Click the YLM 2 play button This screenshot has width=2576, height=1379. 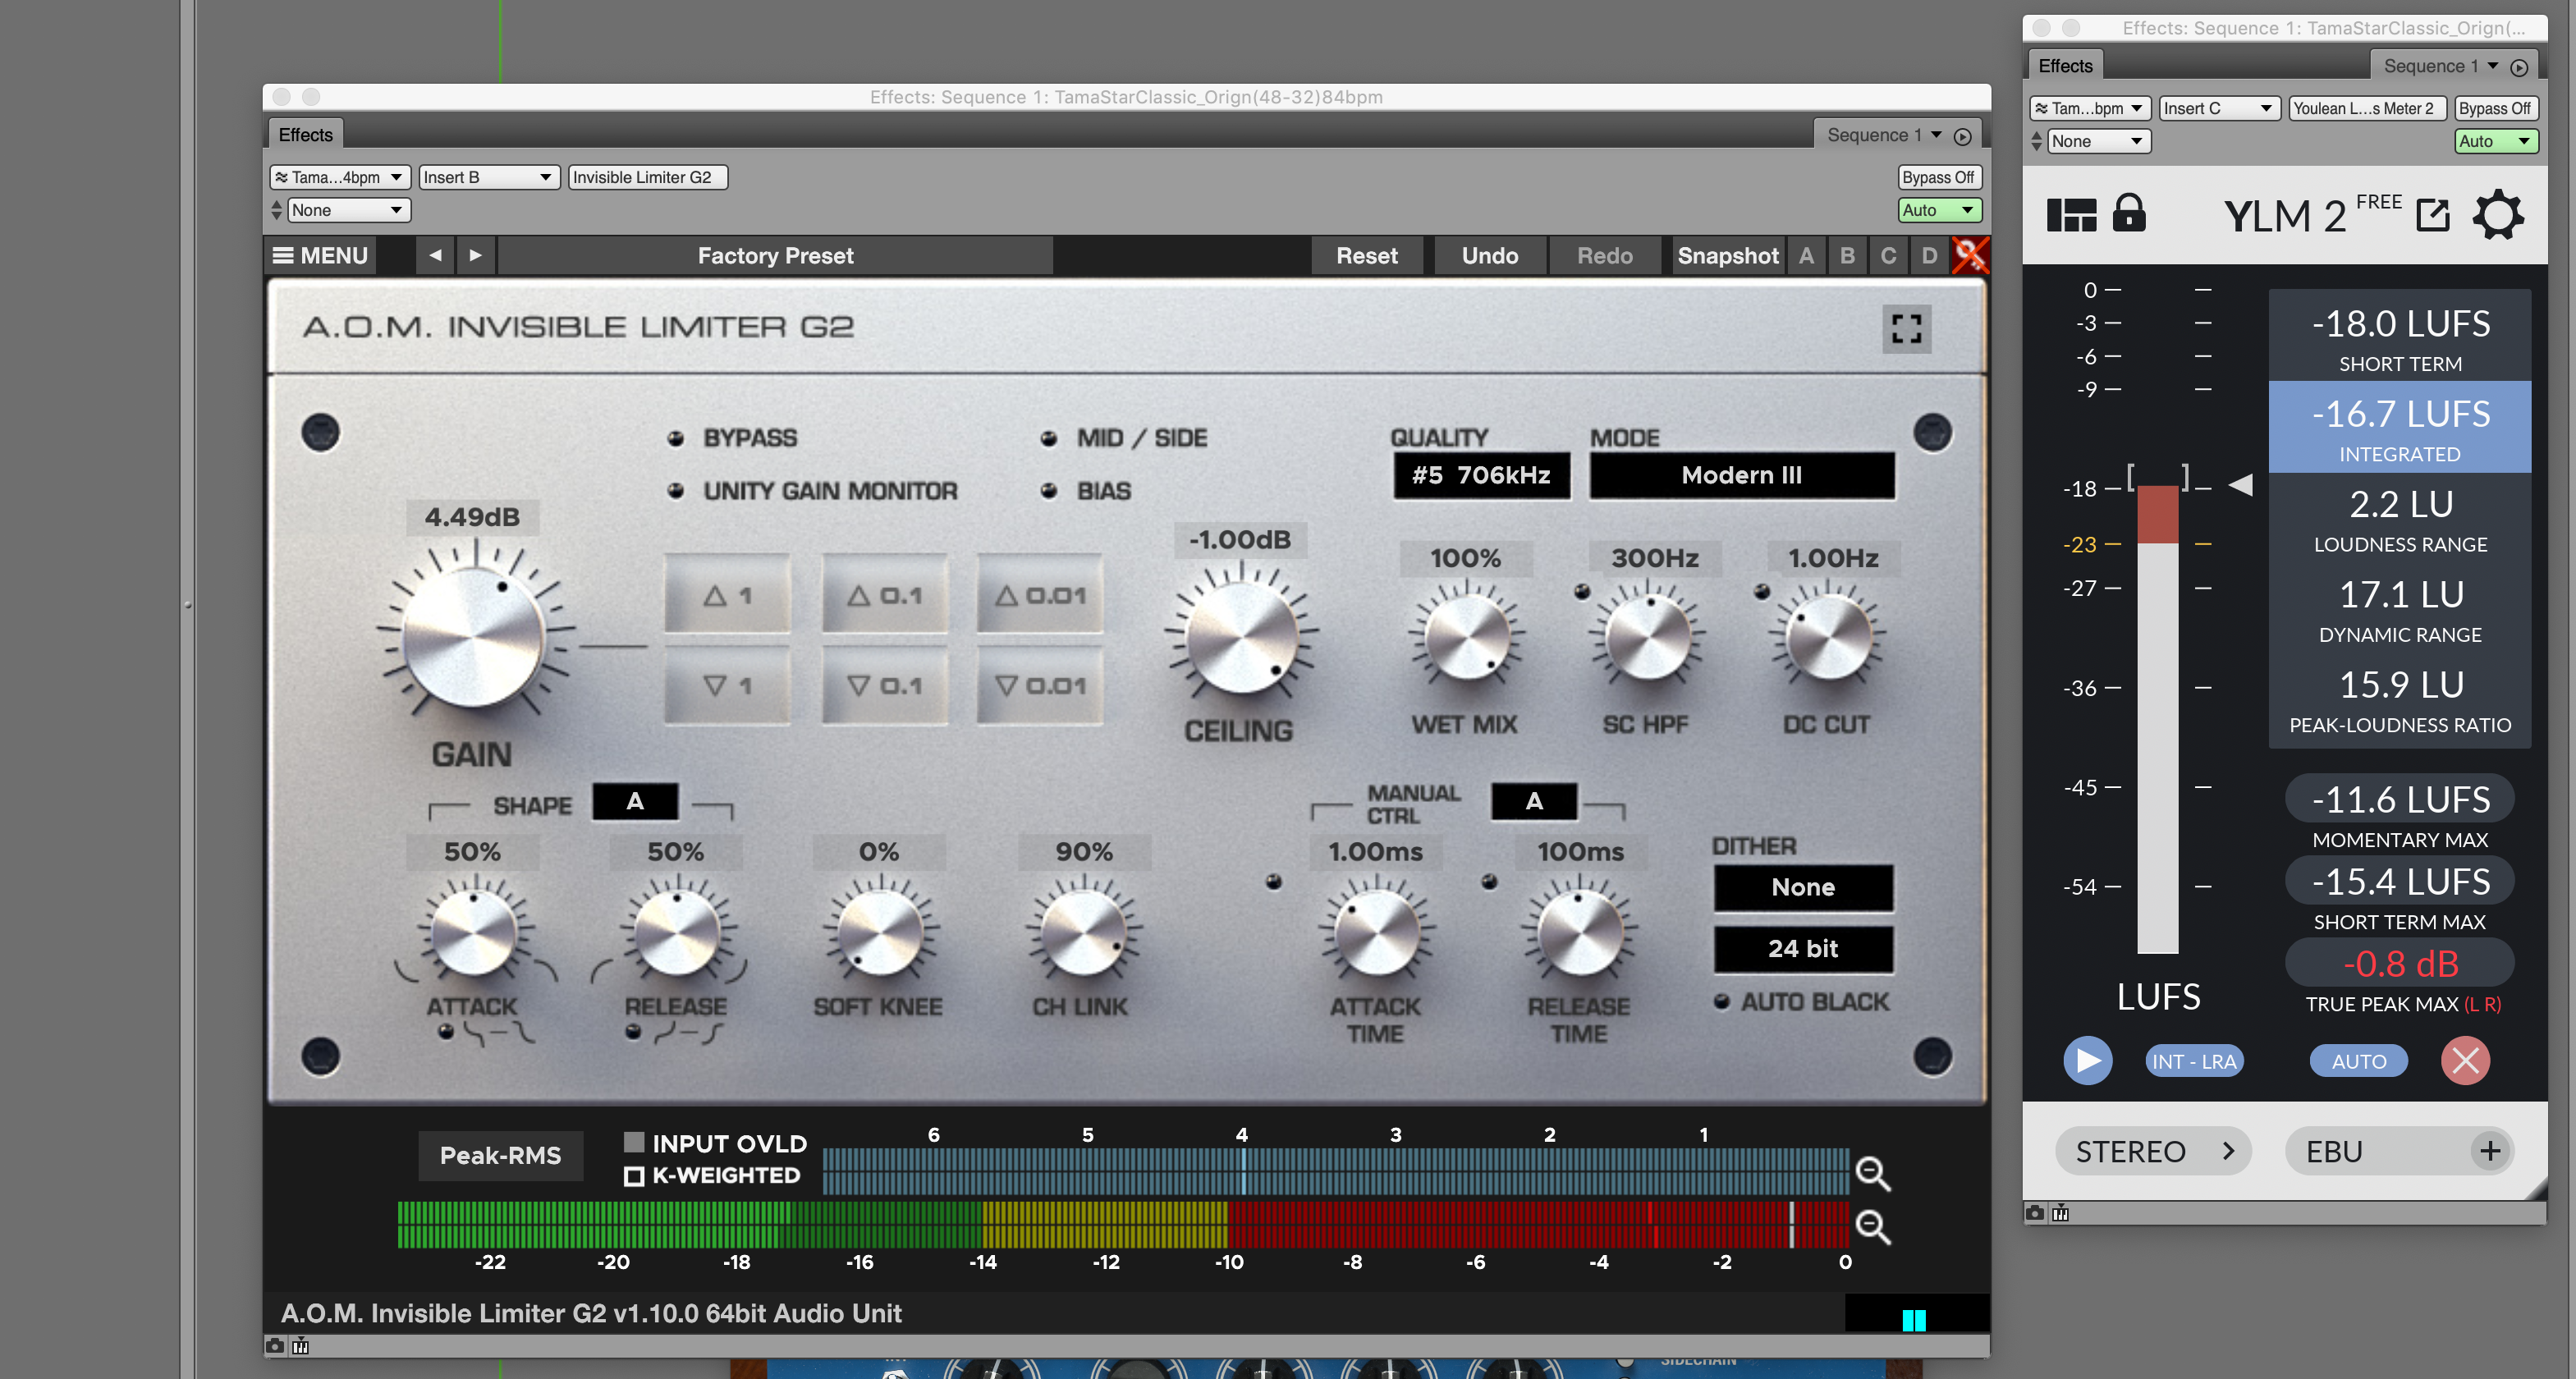coord(2088,1061)
